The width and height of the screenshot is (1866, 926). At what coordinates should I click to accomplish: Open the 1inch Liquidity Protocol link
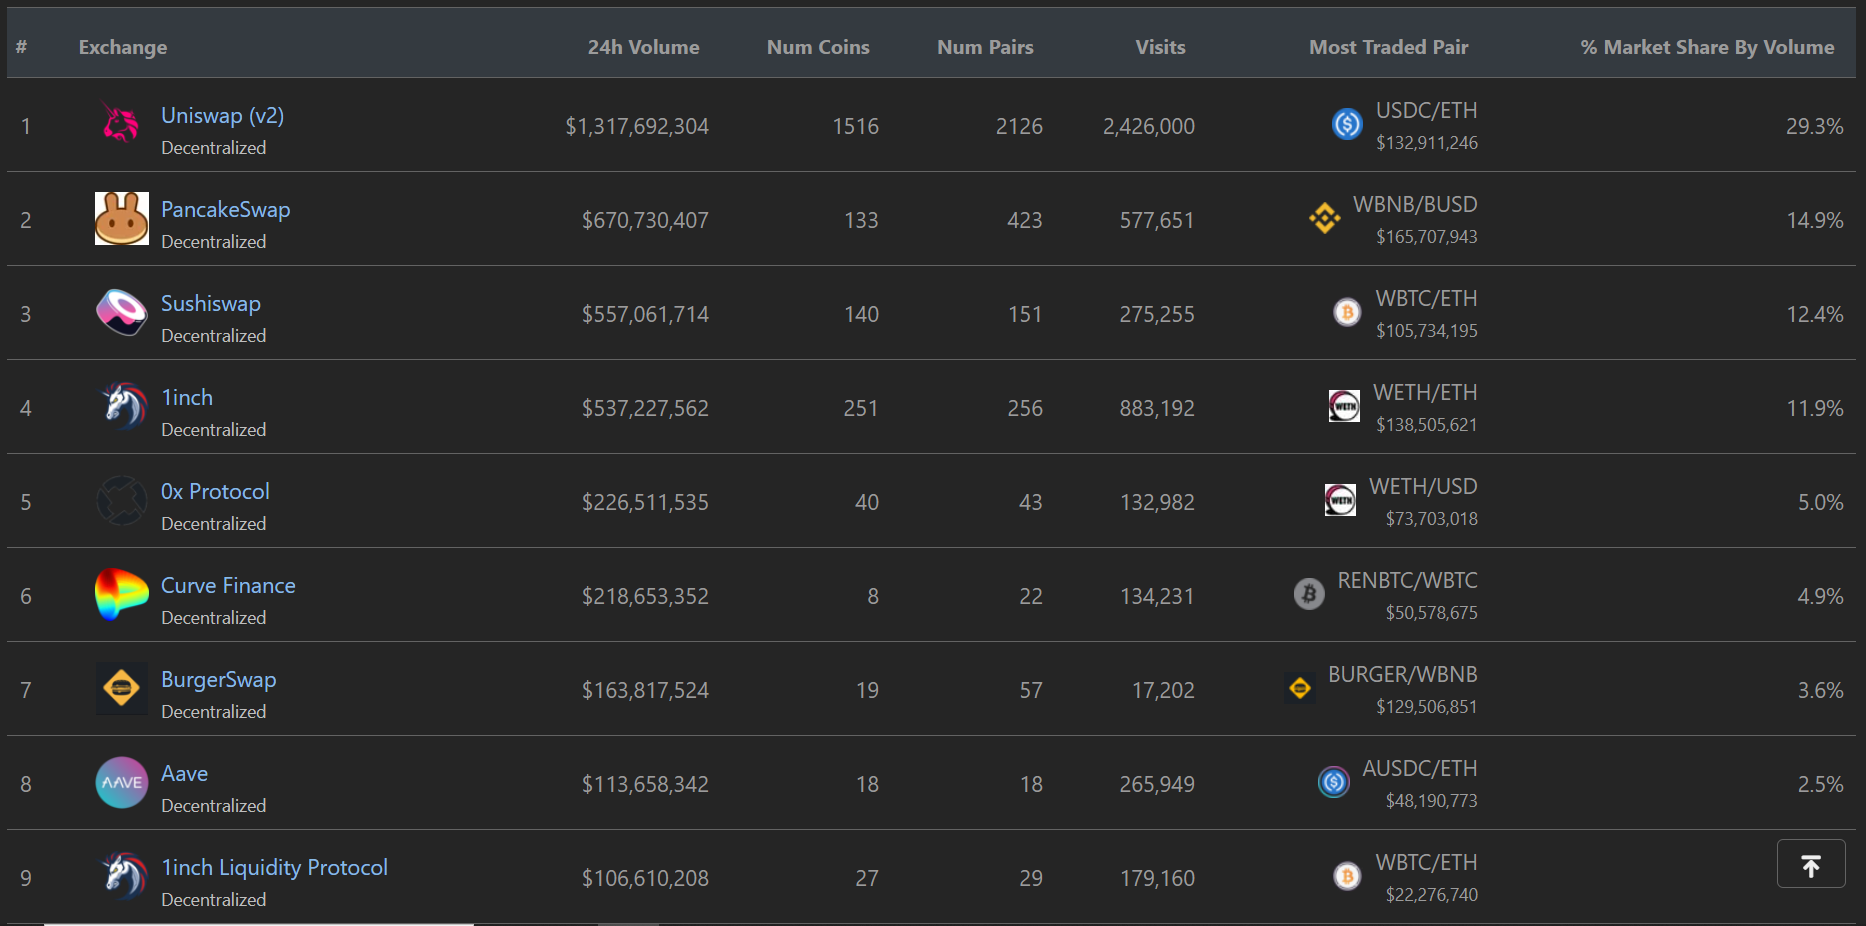[274, 867]
